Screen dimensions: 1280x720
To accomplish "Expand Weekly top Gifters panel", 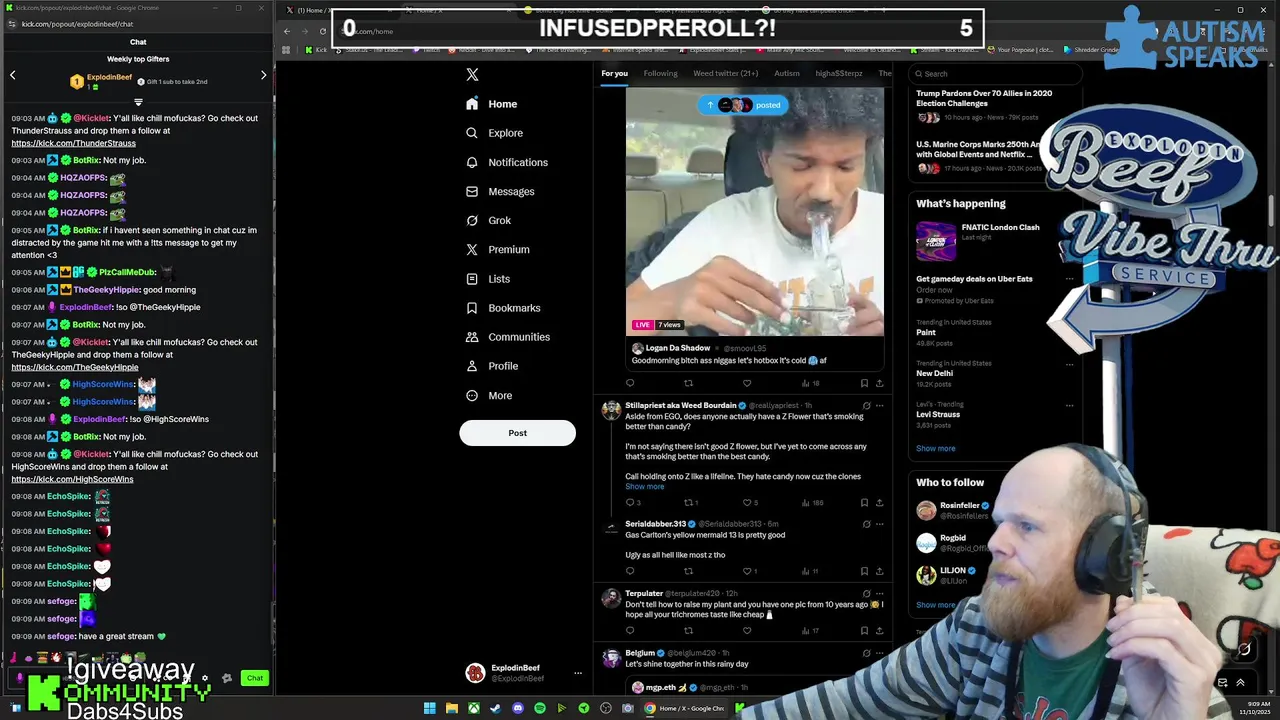I will point(138,102).
